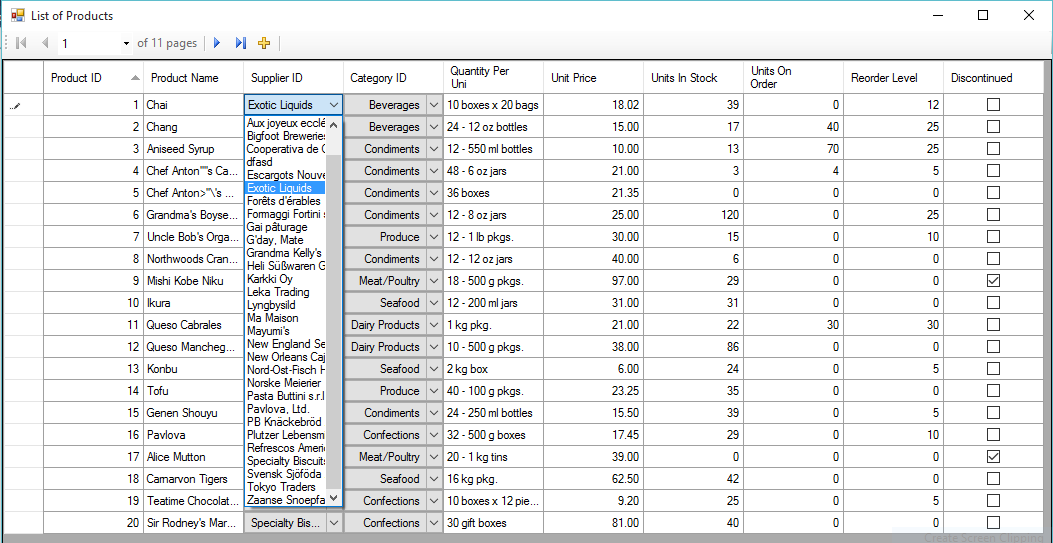Sort by Supplier ID column header
1053x543 pixels.
(x=293, y=78)
